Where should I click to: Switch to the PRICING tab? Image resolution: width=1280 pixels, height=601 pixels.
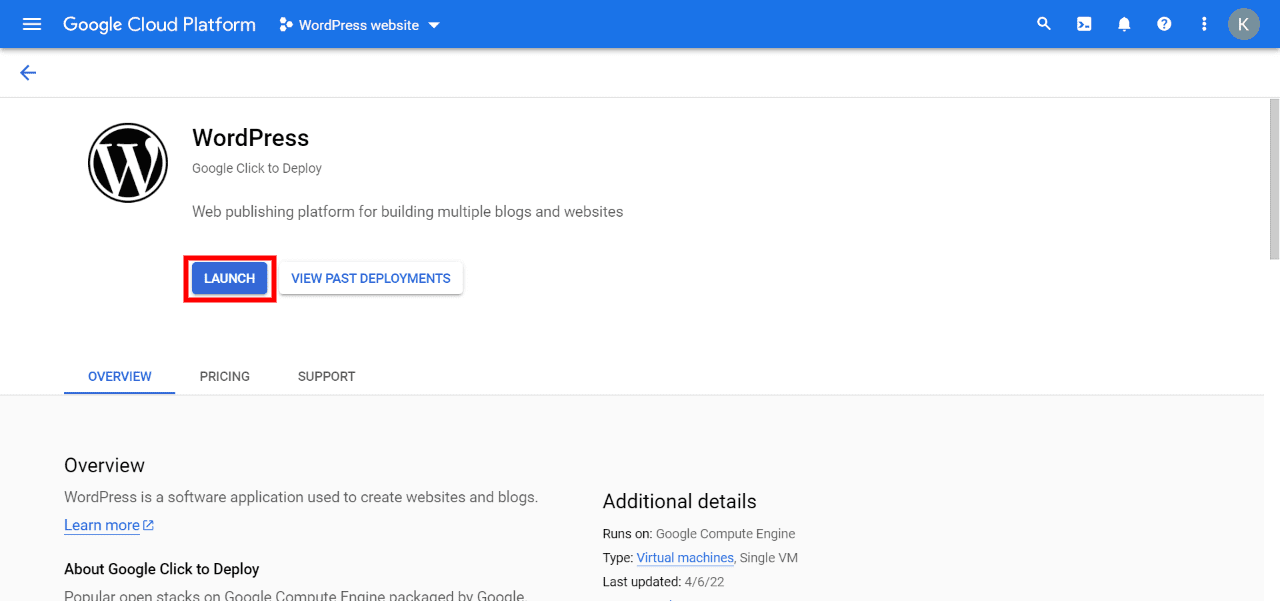point(224,376)
